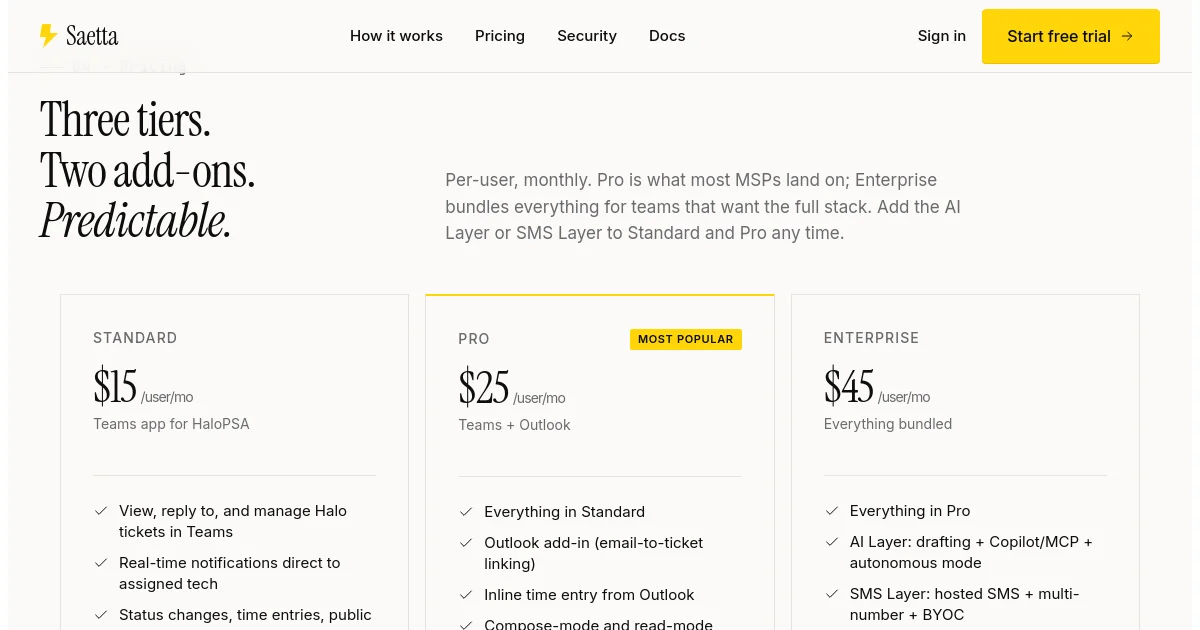This screenshot has height=630, width=1200.
Task: Click the 'Per-user, monthly' description paragraph
Action: point(703,206)
